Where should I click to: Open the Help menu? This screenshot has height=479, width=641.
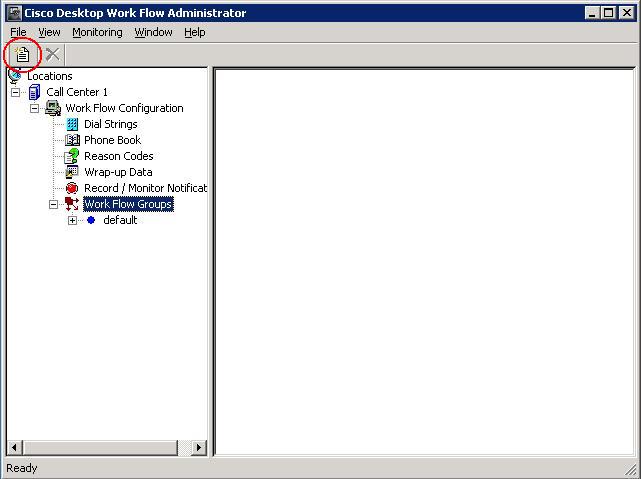tap(195, 32)
